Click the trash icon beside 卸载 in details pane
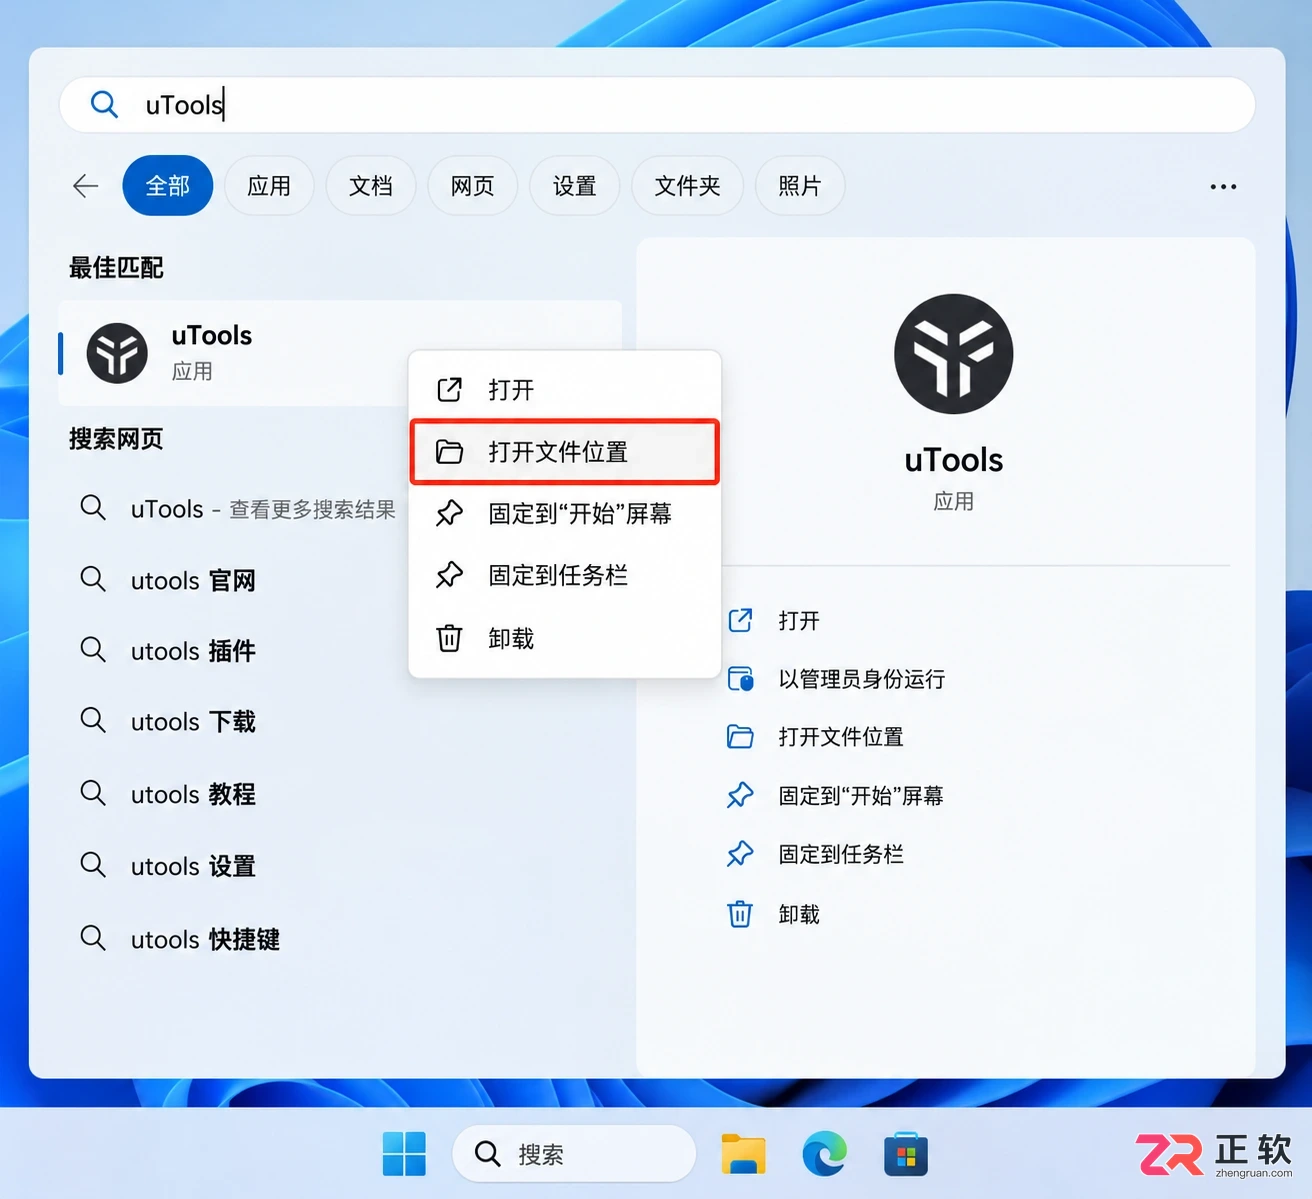 (x=740, y=914)
